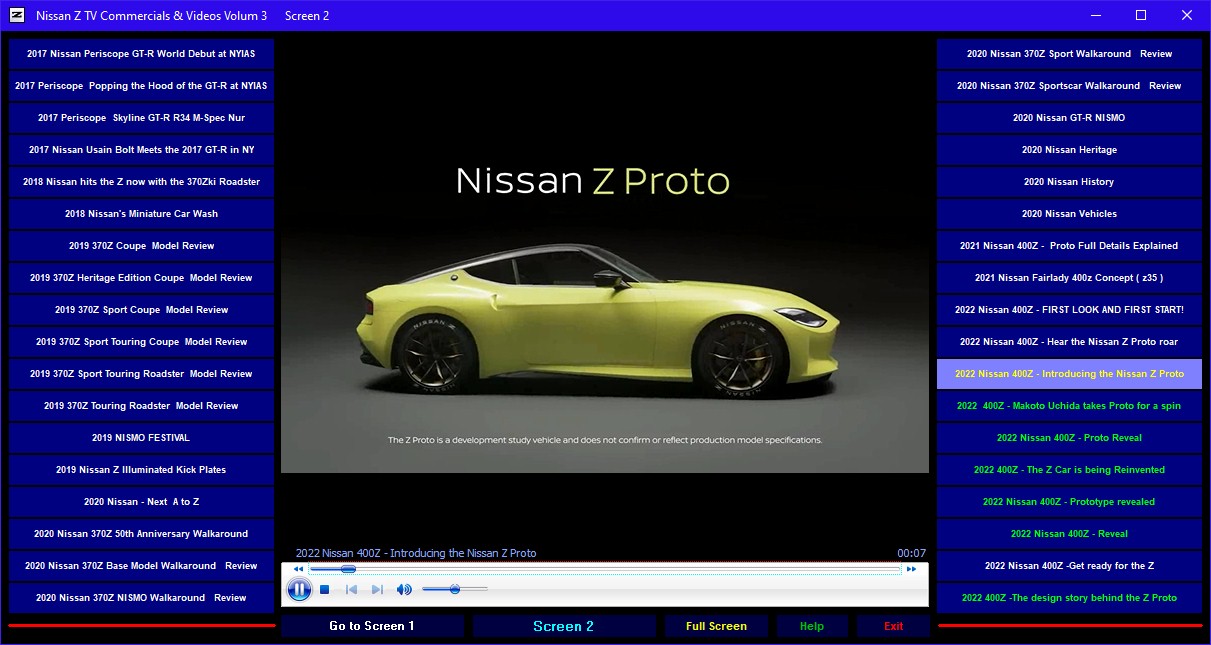Play 2019 370Z Heritage Edition Coupe review
The height and width of the screenshot is (645, 1211).
click(x=141, y=278)
